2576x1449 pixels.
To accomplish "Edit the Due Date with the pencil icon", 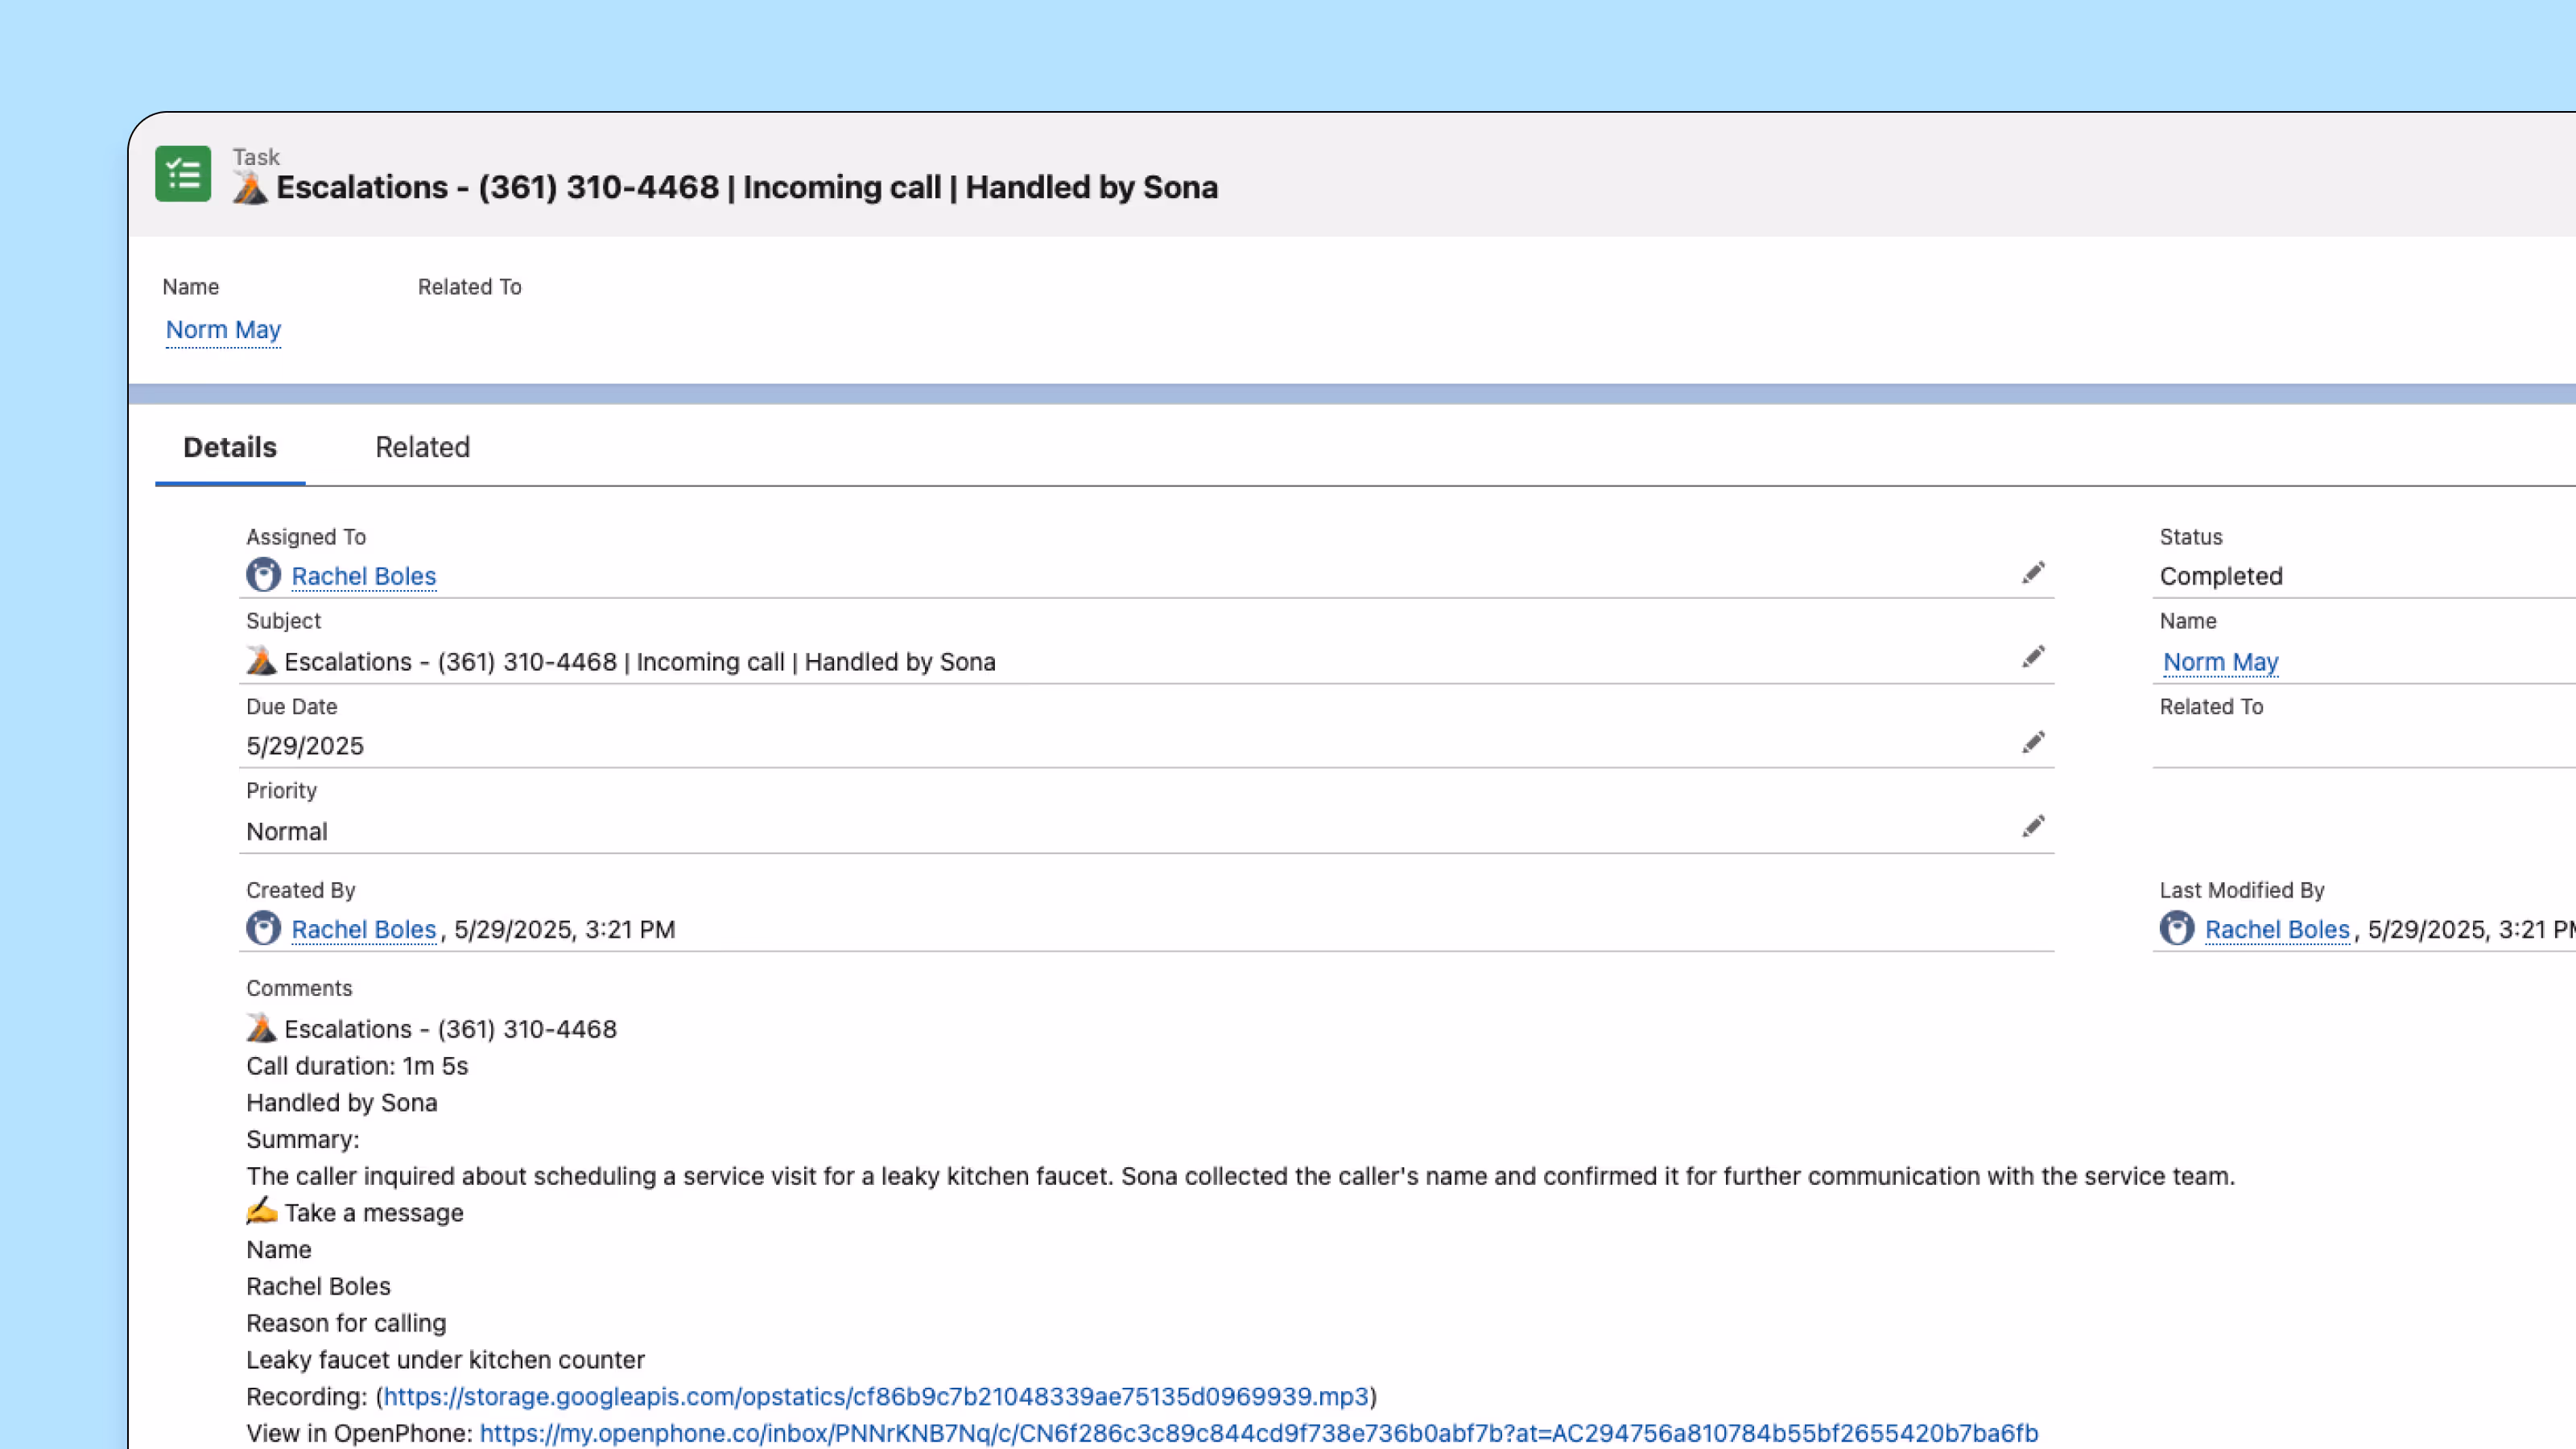I will click(x=2033, y=742).
